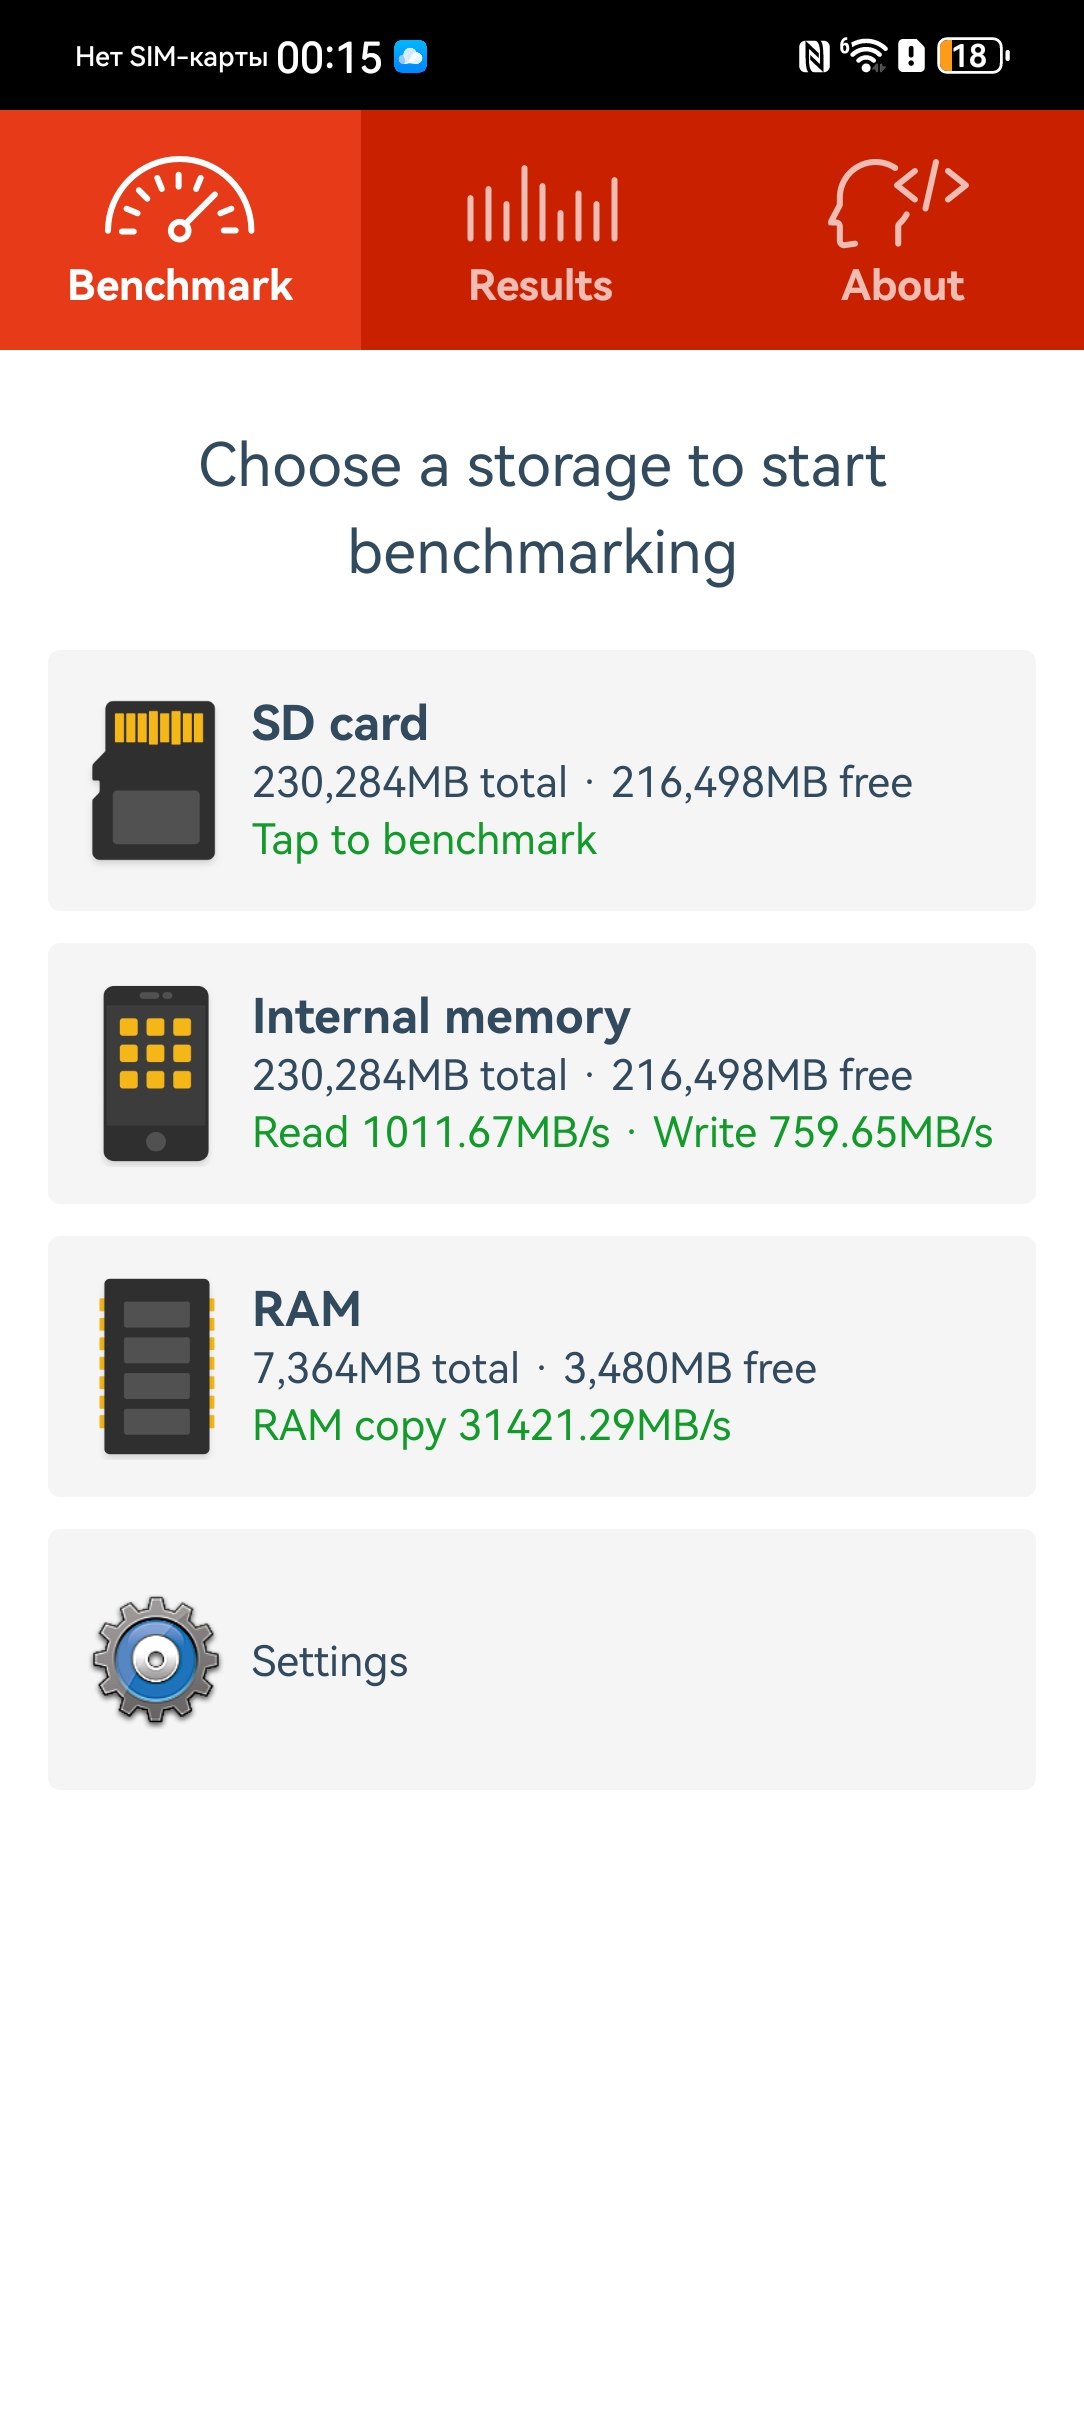Tap the Settings gear icon
Viewport: 1084px width, 2412px height.
coord(156,1660)
